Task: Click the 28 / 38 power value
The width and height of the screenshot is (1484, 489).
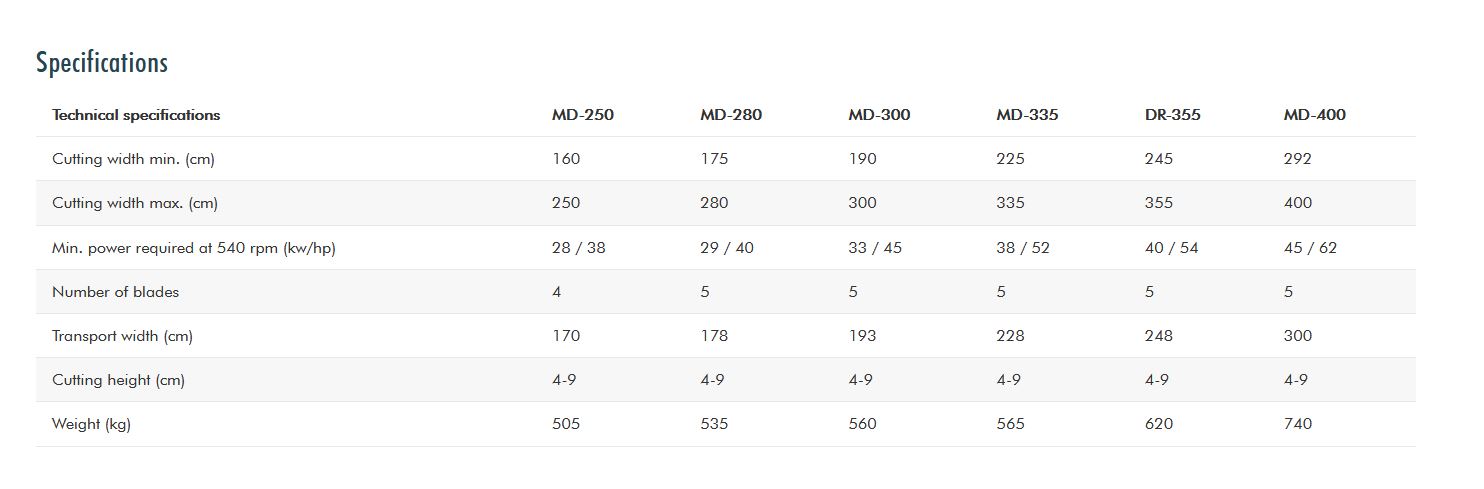Action: click(x=578, y=248)
